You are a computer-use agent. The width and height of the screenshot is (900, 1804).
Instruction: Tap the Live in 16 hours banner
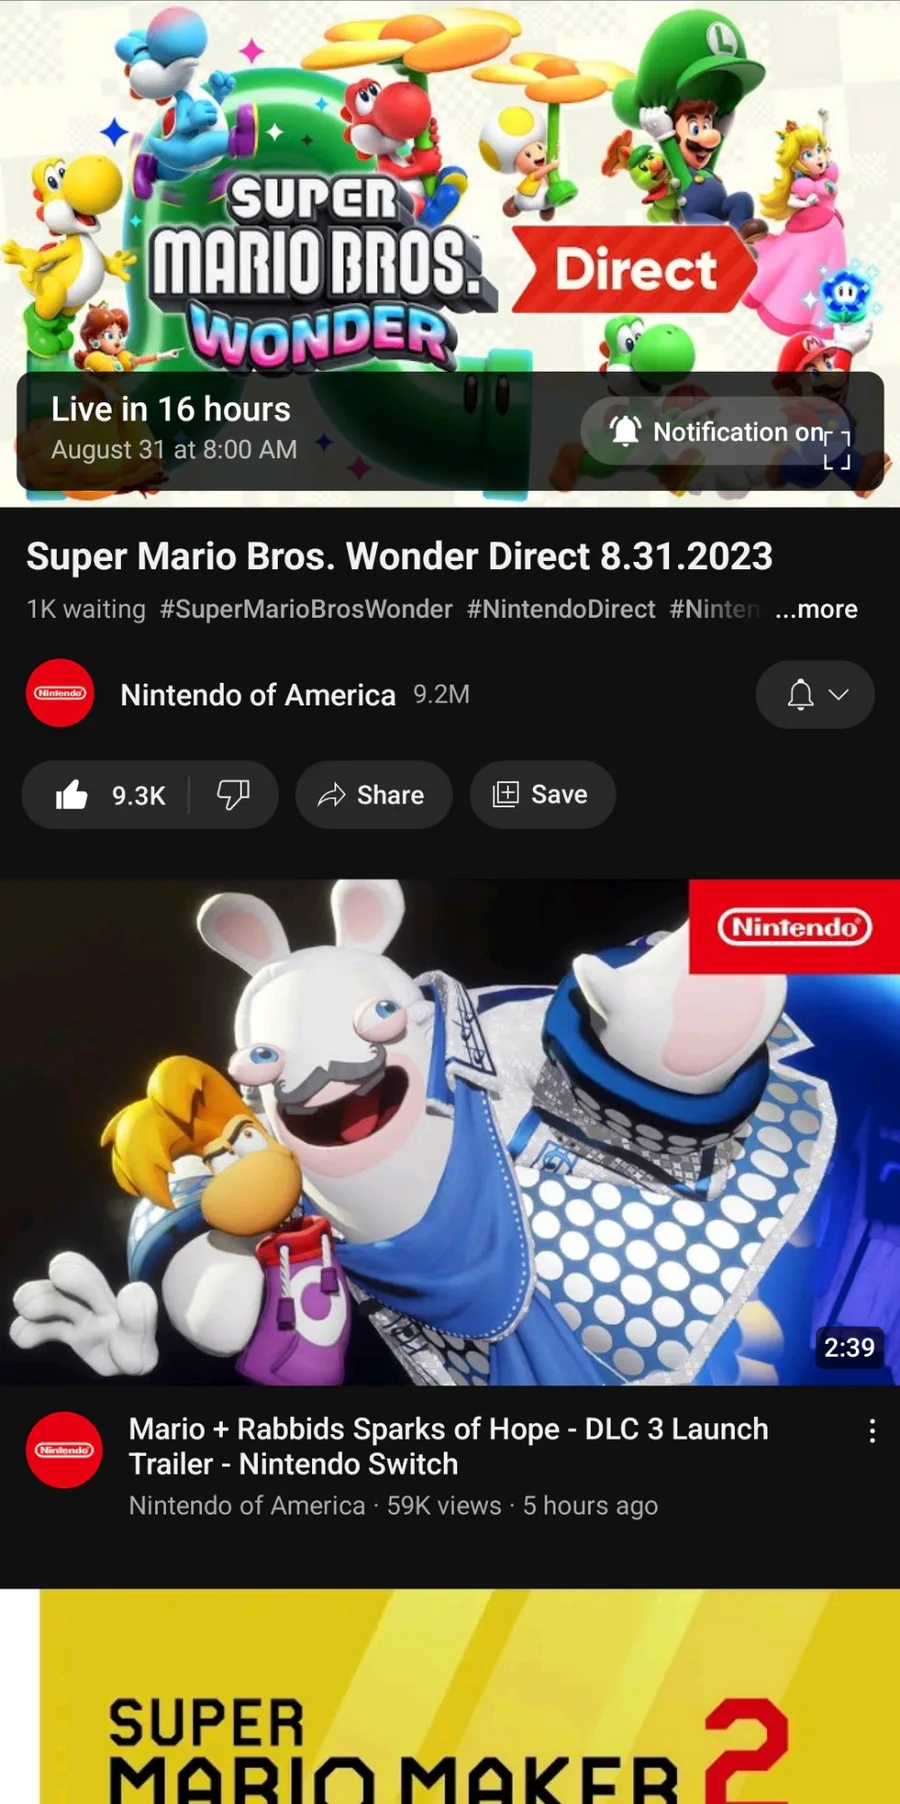(x=172, y=427)
